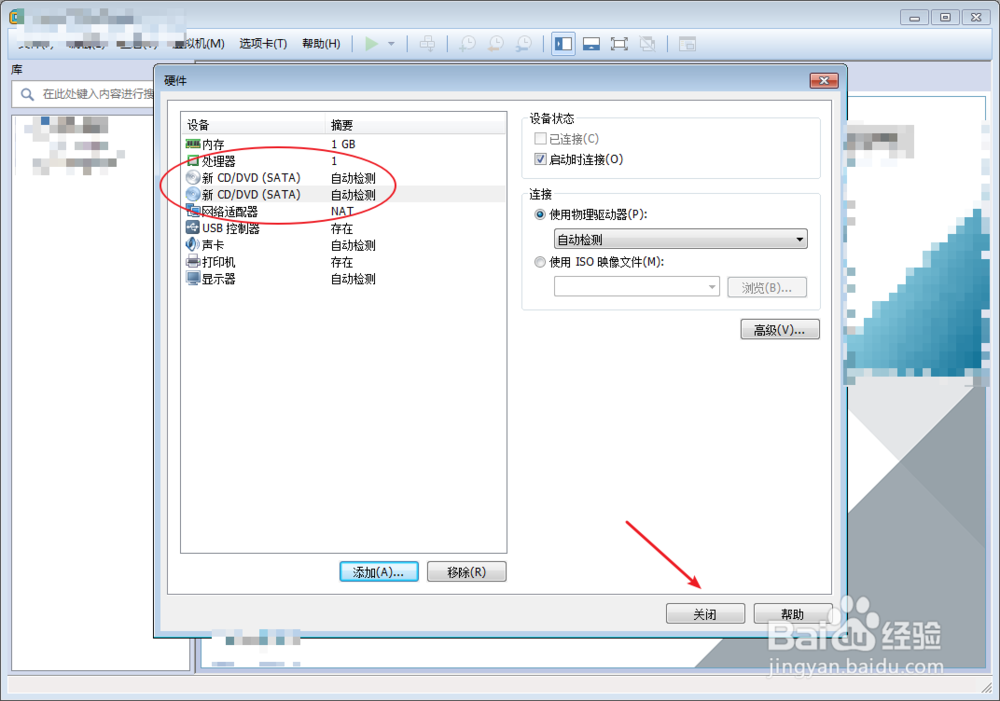Open the 帮助(H) menu

[x=321, y=43]
